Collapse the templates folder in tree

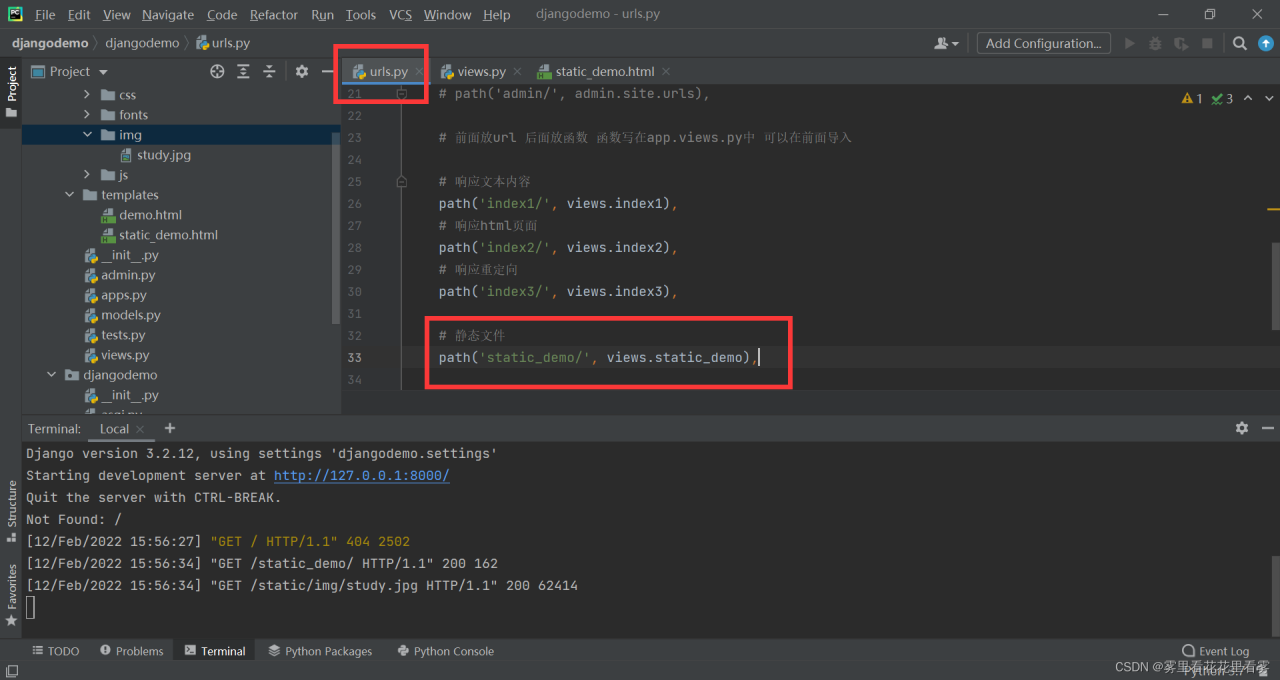[x=69, y=195]
